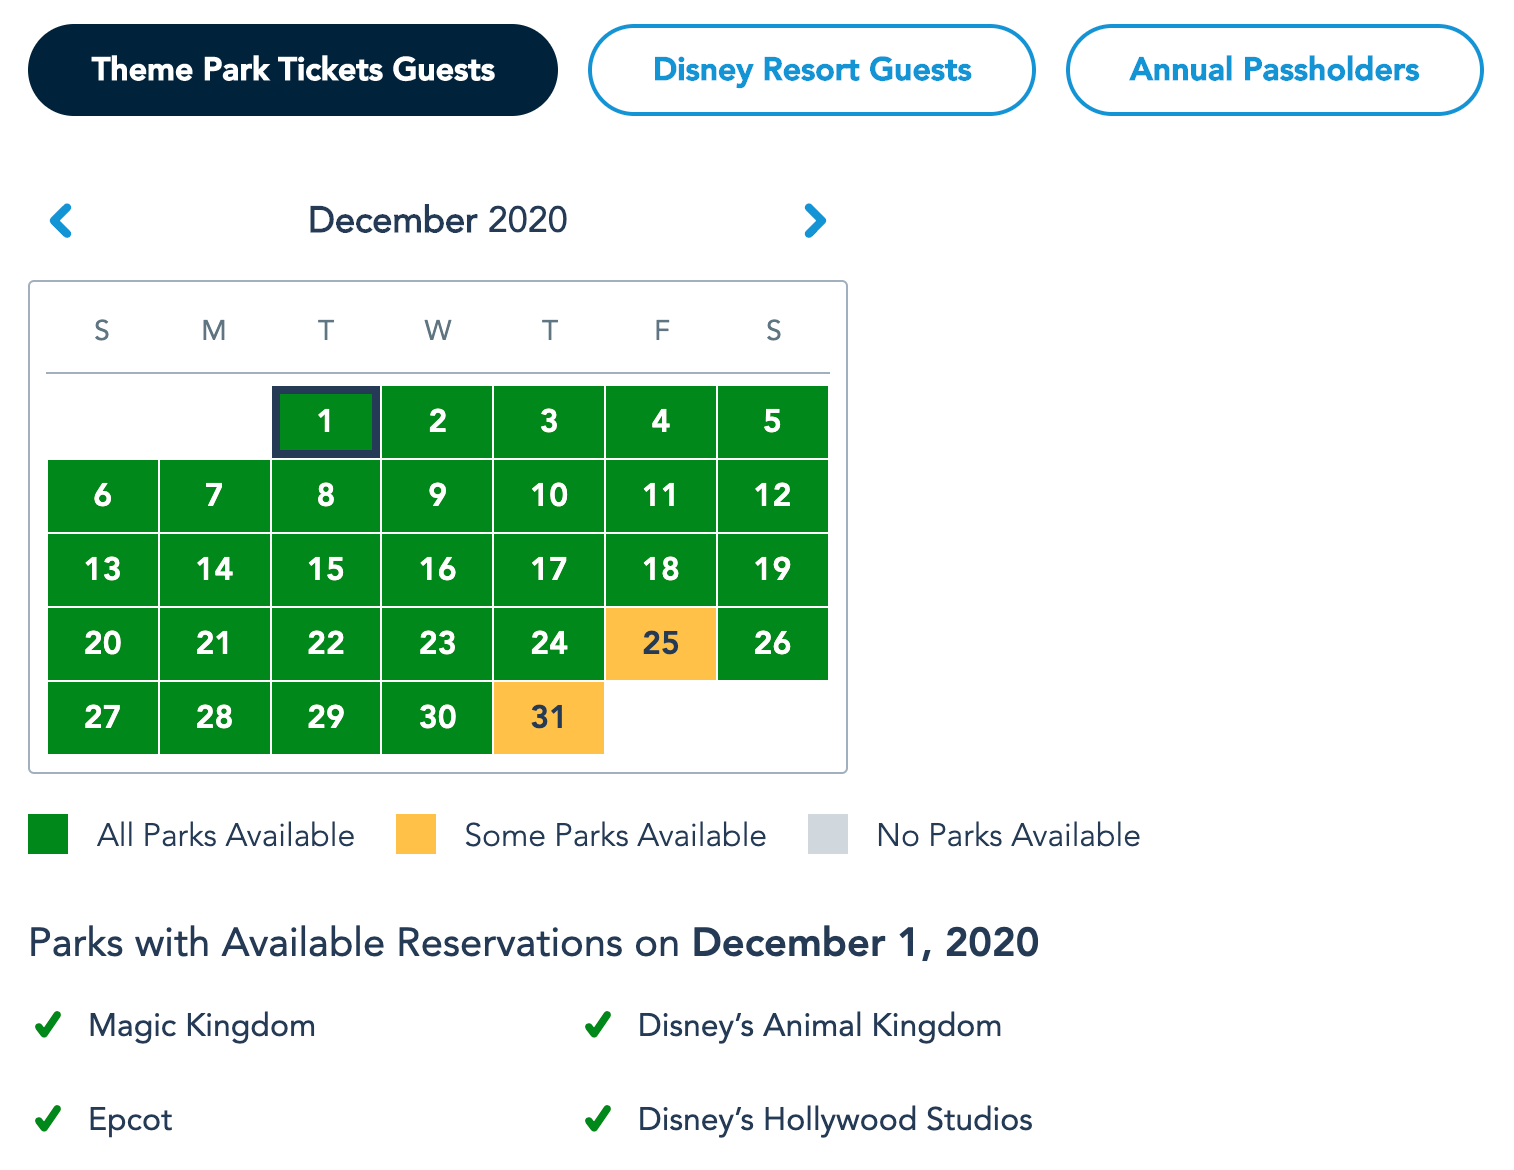Viewport: 1514px width, 1170px height.
Task: Choose December 1 on the calendar
Action: pos(325,421)
